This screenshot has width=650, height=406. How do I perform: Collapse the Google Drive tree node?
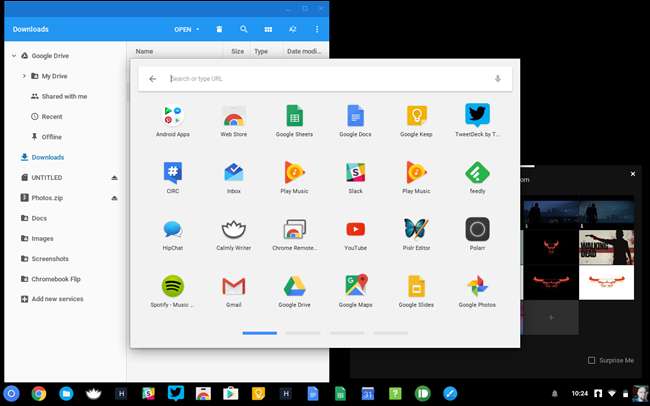pyautogui.click(x=14, y=56)
